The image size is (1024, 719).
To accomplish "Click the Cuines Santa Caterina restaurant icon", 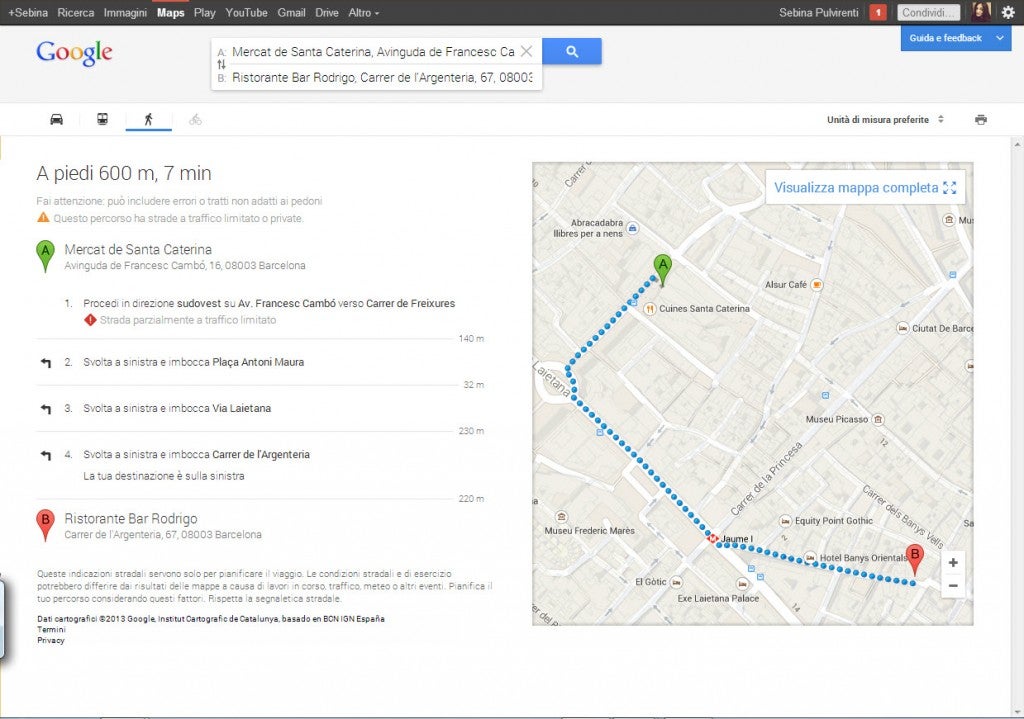I will click(x=650, y=309).
